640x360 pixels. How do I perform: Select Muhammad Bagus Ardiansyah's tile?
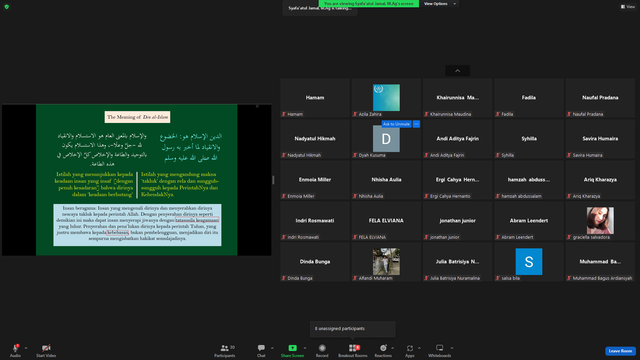(x=600, y=262)
